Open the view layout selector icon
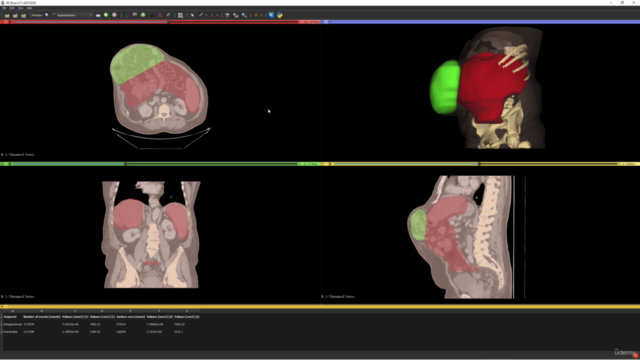 pos(180,15)
